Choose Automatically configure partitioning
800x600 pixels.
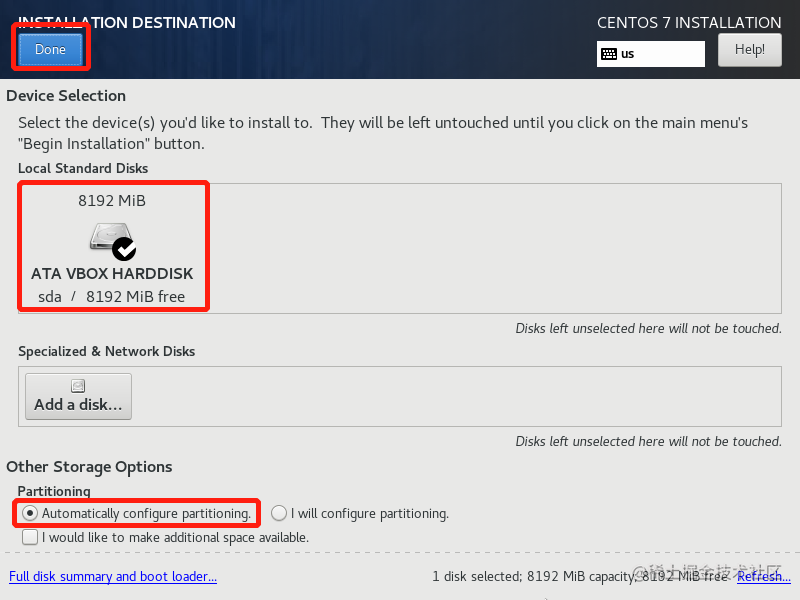point(137,513)
